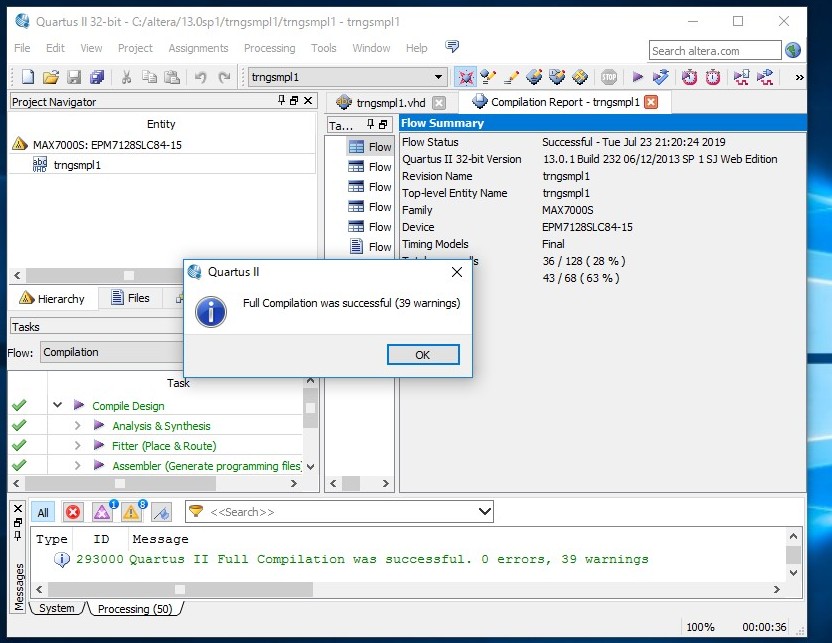Toggle the critical warning filter showing badge 1
Screen dimensions: 832x643
102,512
